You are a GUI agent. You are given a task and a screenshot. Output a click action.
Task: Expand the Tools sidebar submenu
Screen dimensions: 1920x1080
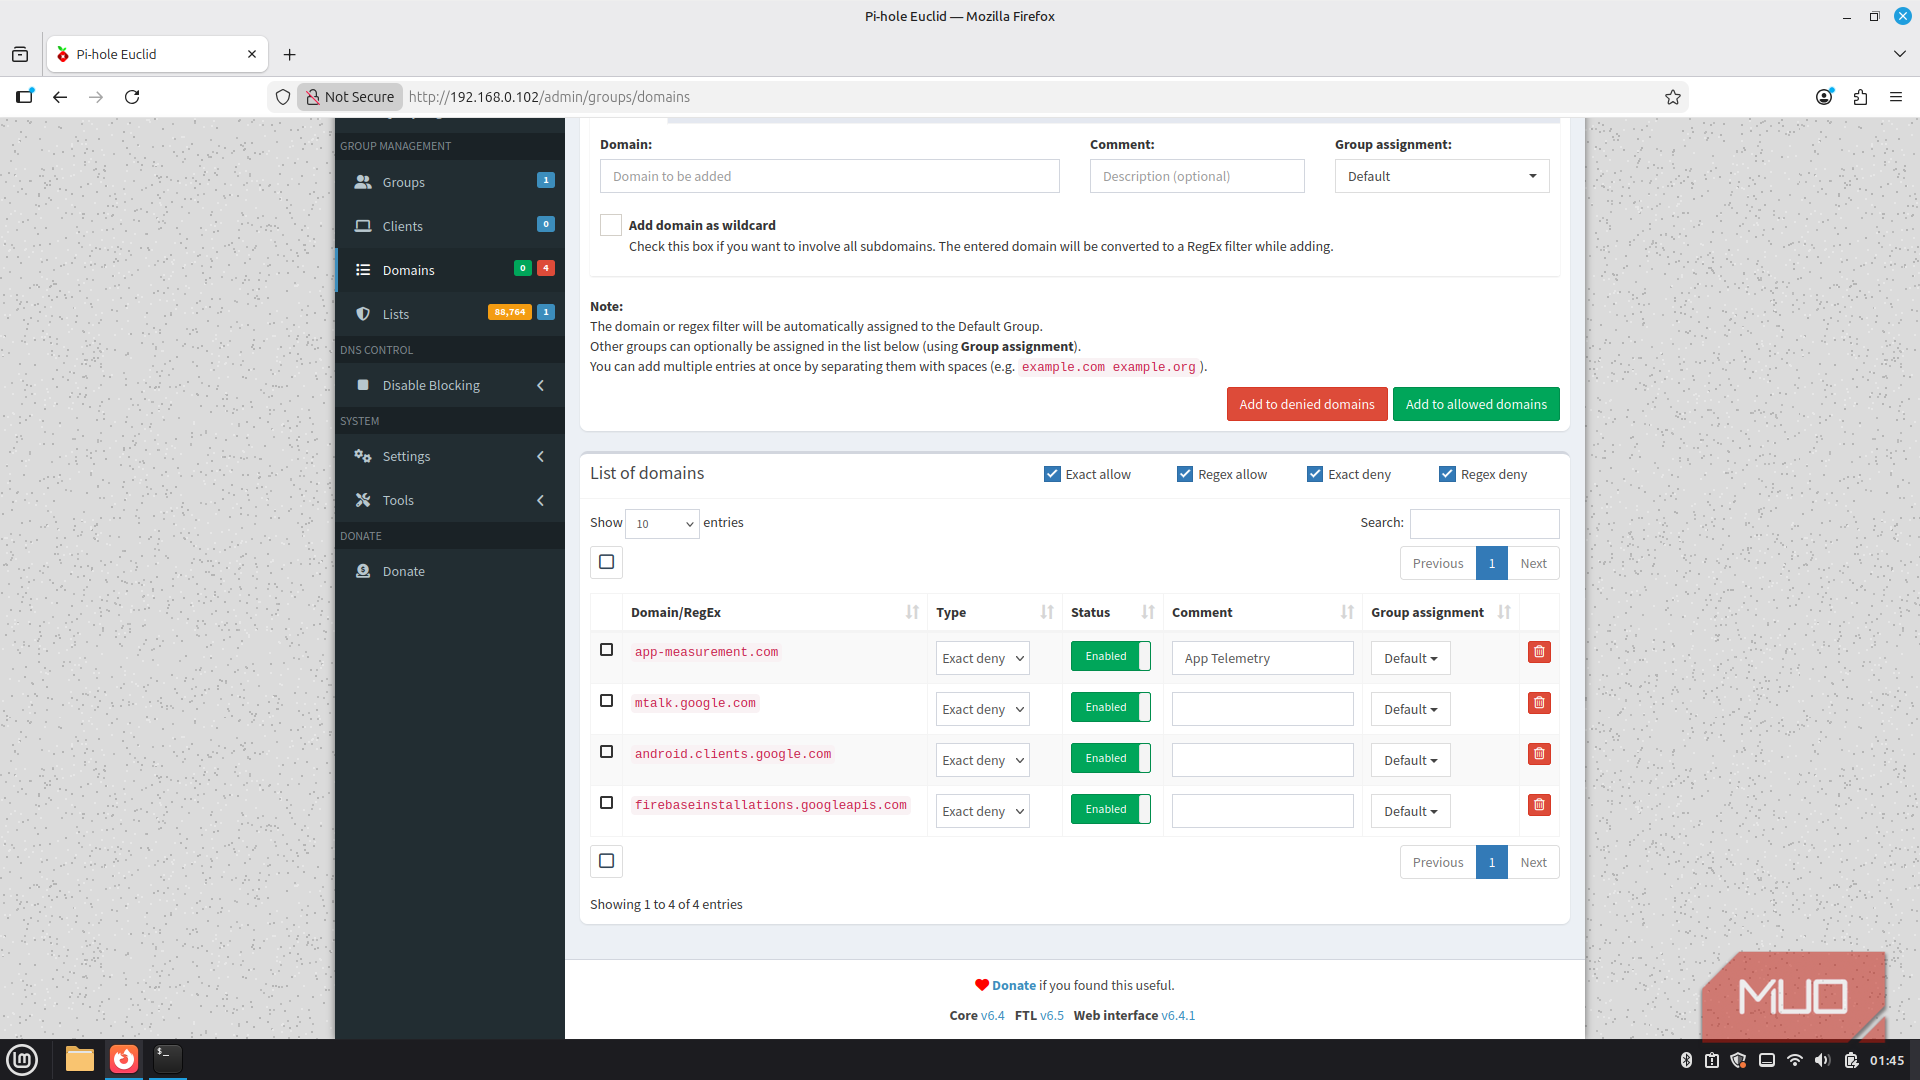click(x=450, y=500)
